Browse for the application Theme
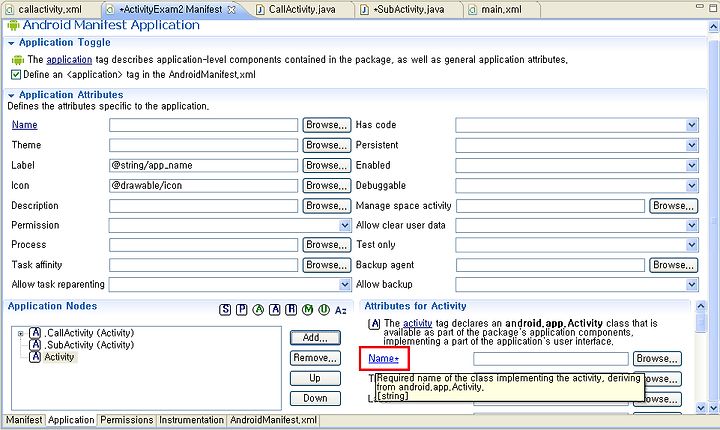720x430 pixels. coord(326,145)
